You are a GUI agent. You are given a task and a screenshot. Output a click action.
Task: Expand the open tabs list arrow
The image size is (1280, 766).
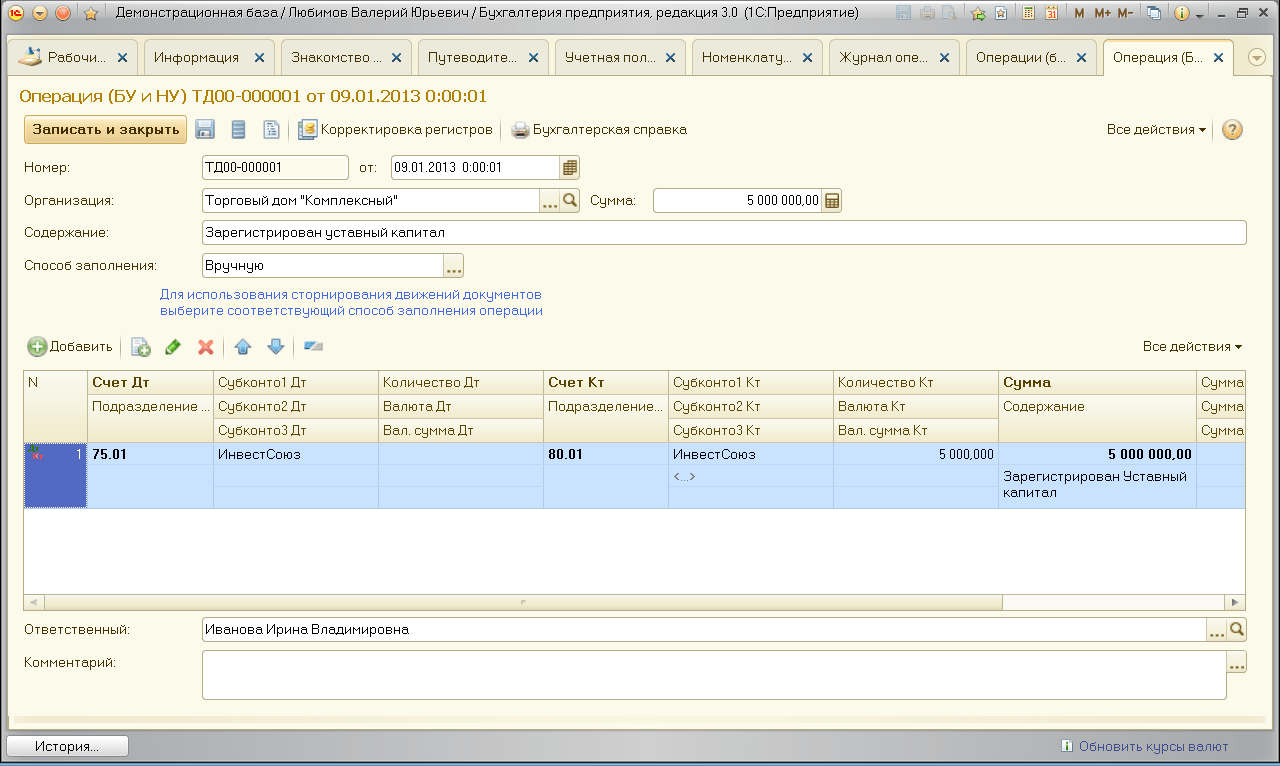coord(1257,58)
